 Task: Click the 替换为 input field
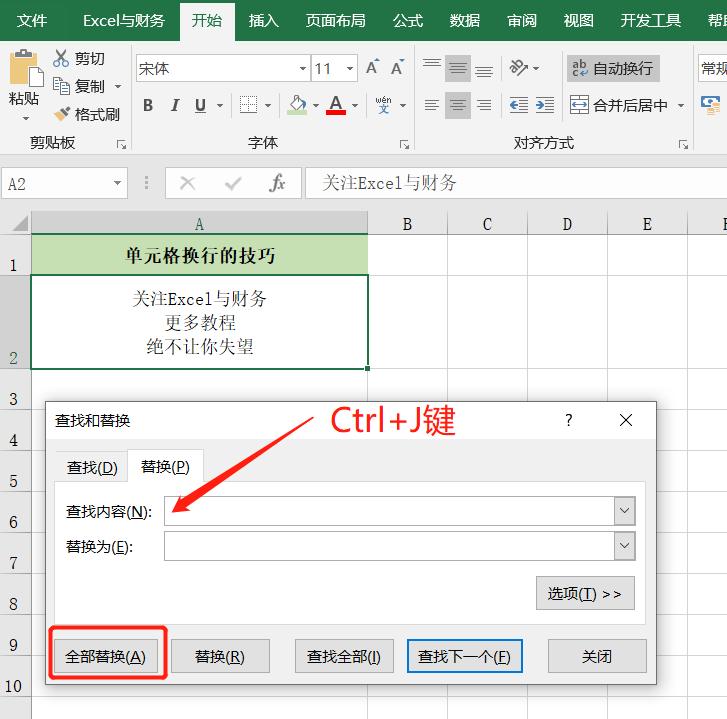tap(389, 546)
